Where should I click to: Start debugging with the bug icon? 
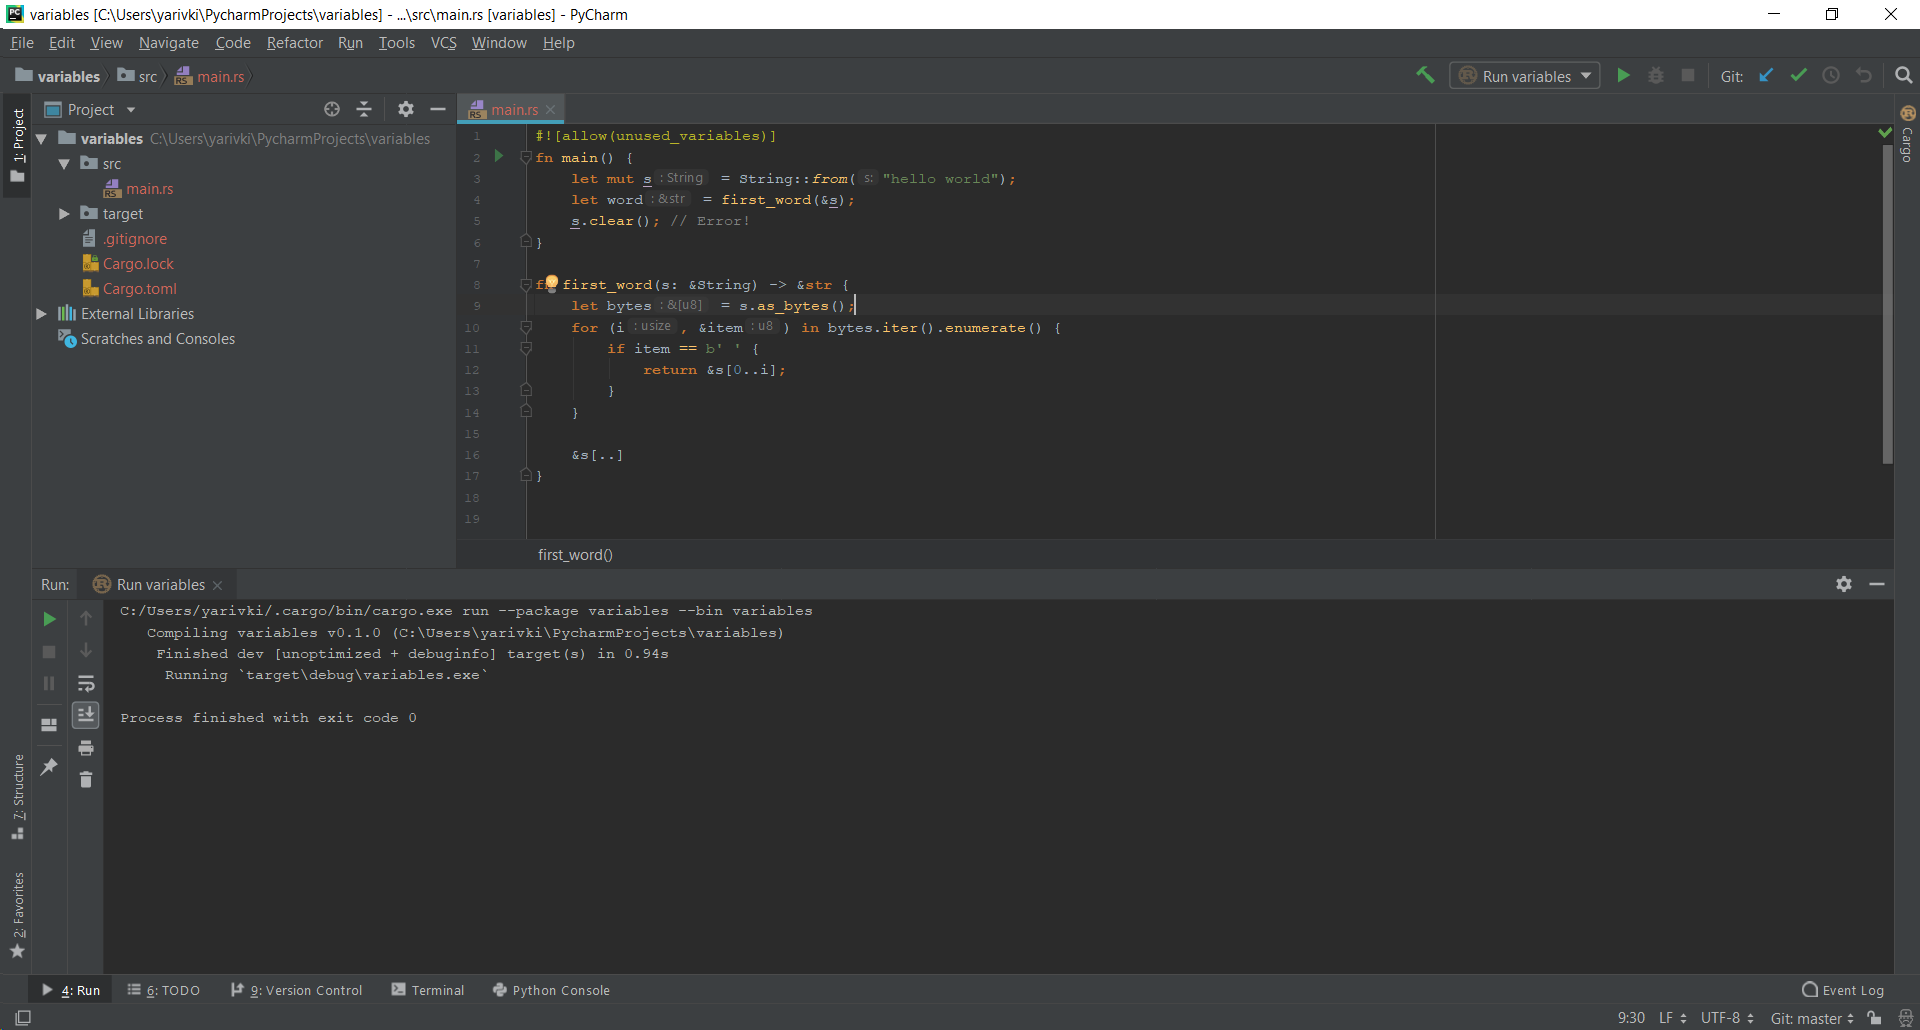pyautogui.click(x=1657, y=75)
